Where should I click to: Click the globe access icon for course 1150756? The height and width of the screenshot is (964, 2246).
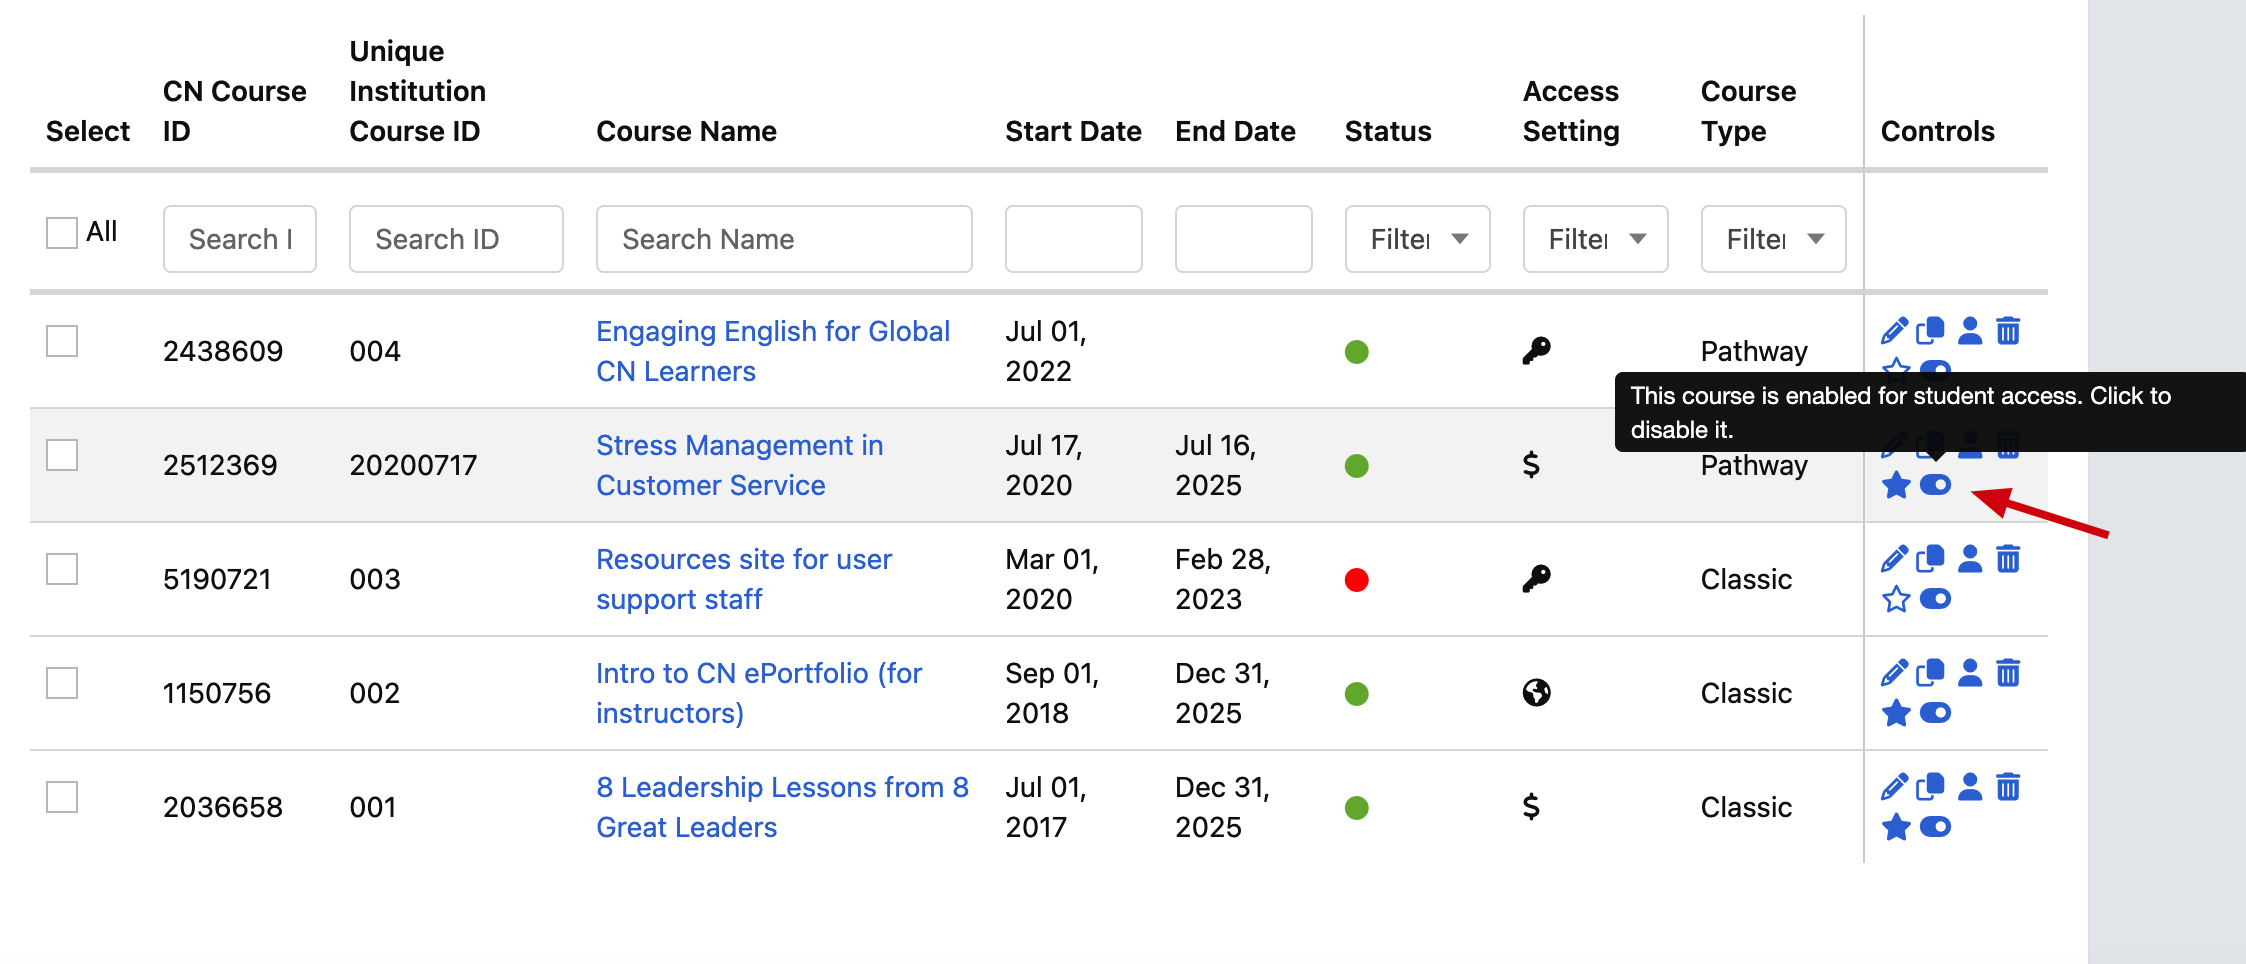[1536, 693]
